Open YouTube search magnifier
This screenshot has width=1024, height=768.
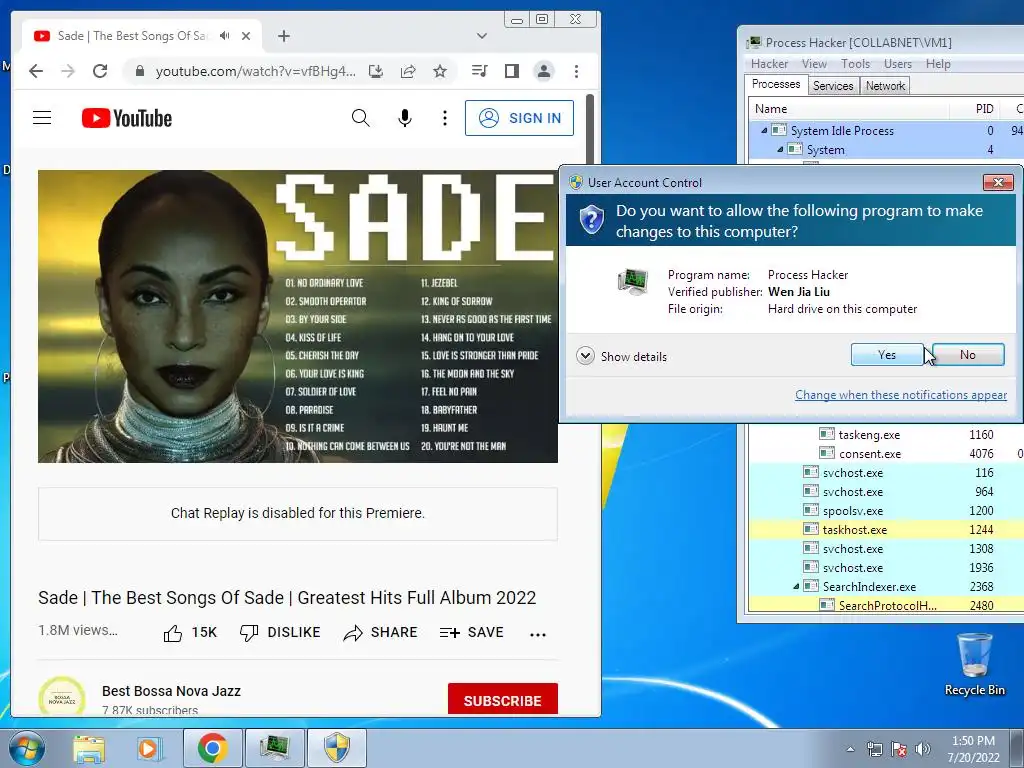pos(360,118)
